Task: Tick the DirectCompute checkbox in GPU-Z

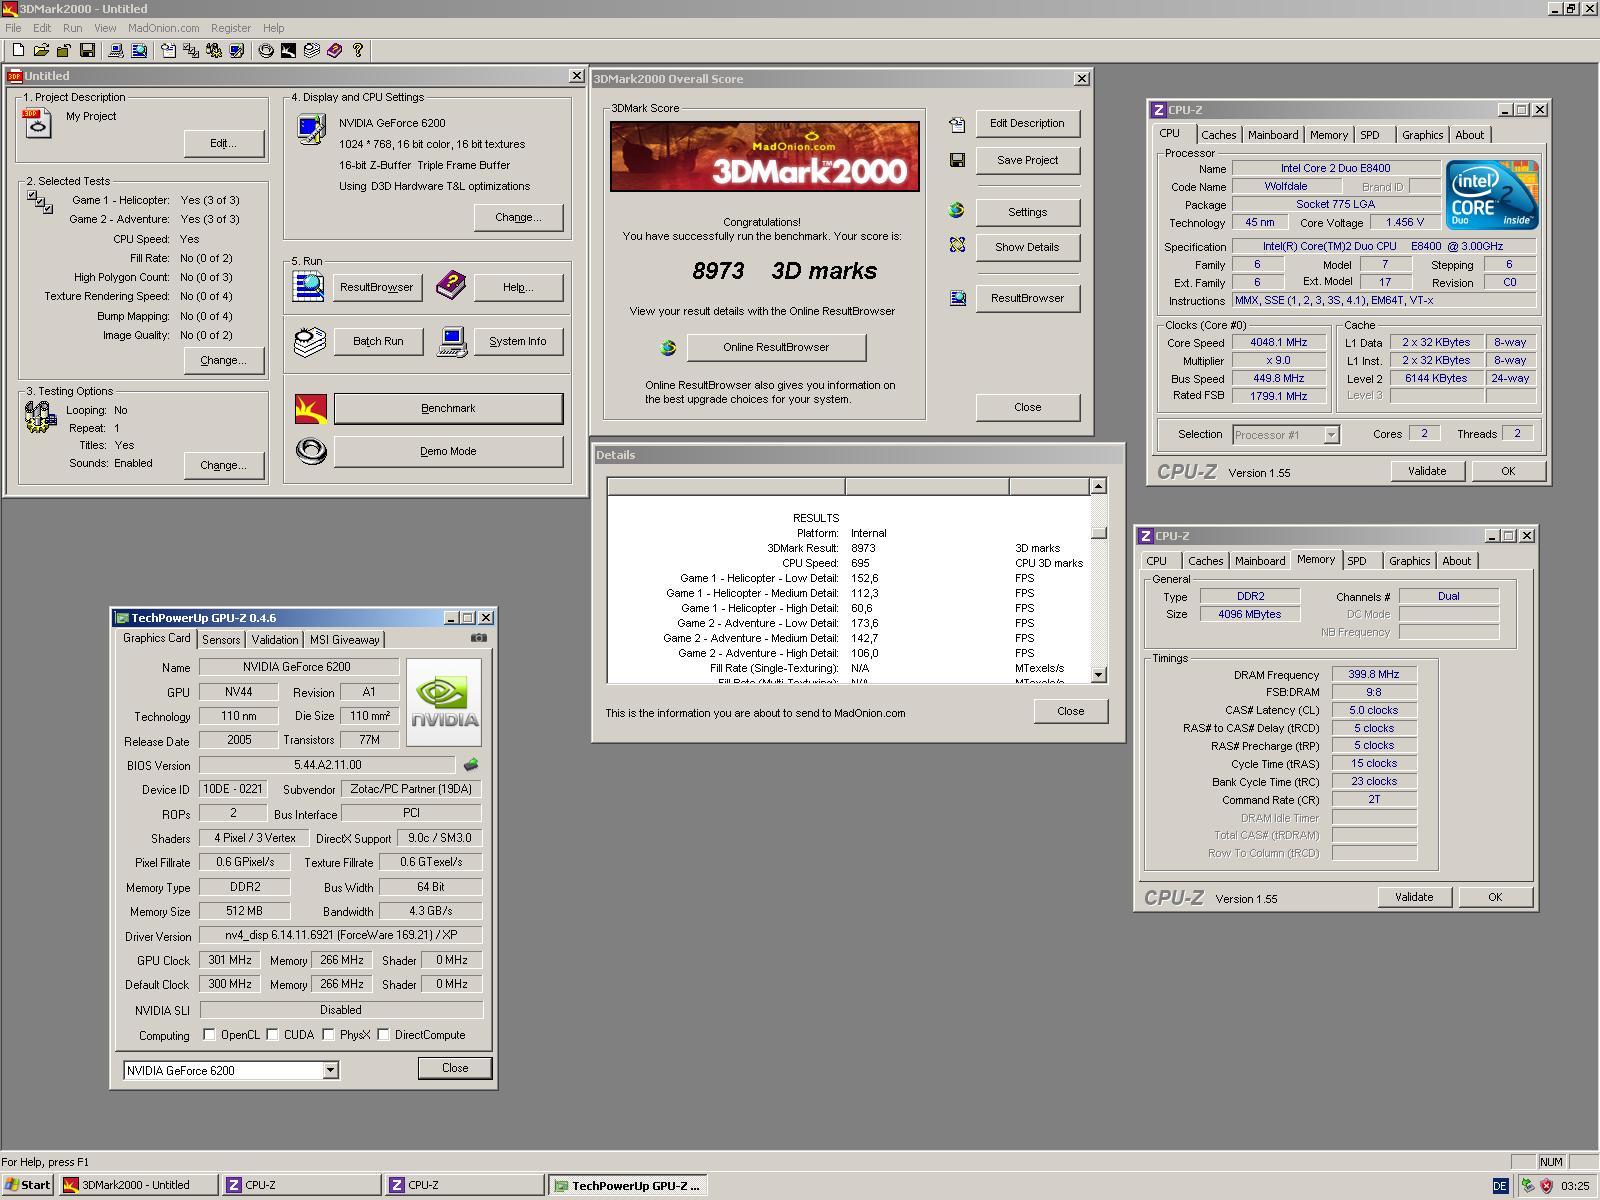Action: click(383, 1035)
